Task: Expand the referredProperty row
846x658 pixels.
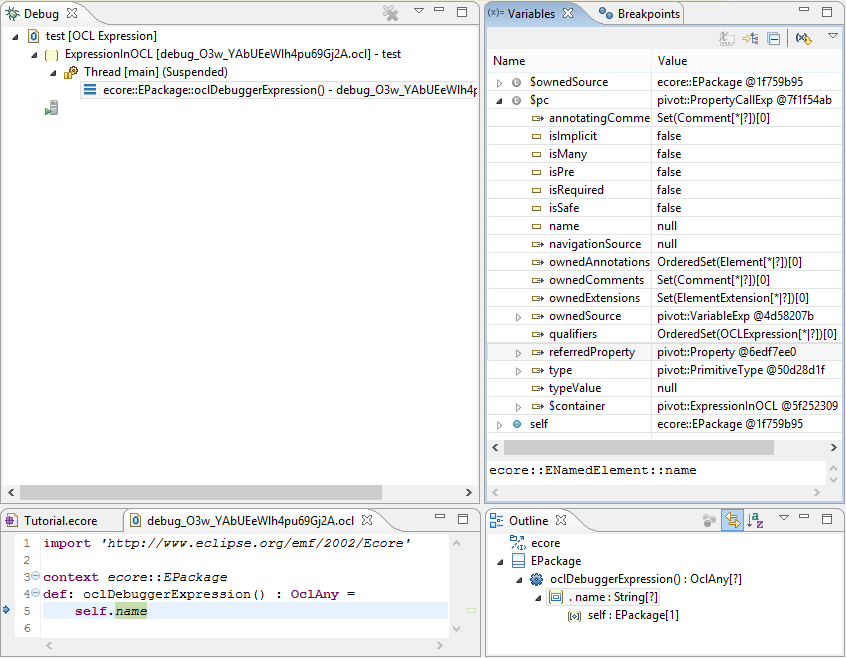Action: [518, 353]
